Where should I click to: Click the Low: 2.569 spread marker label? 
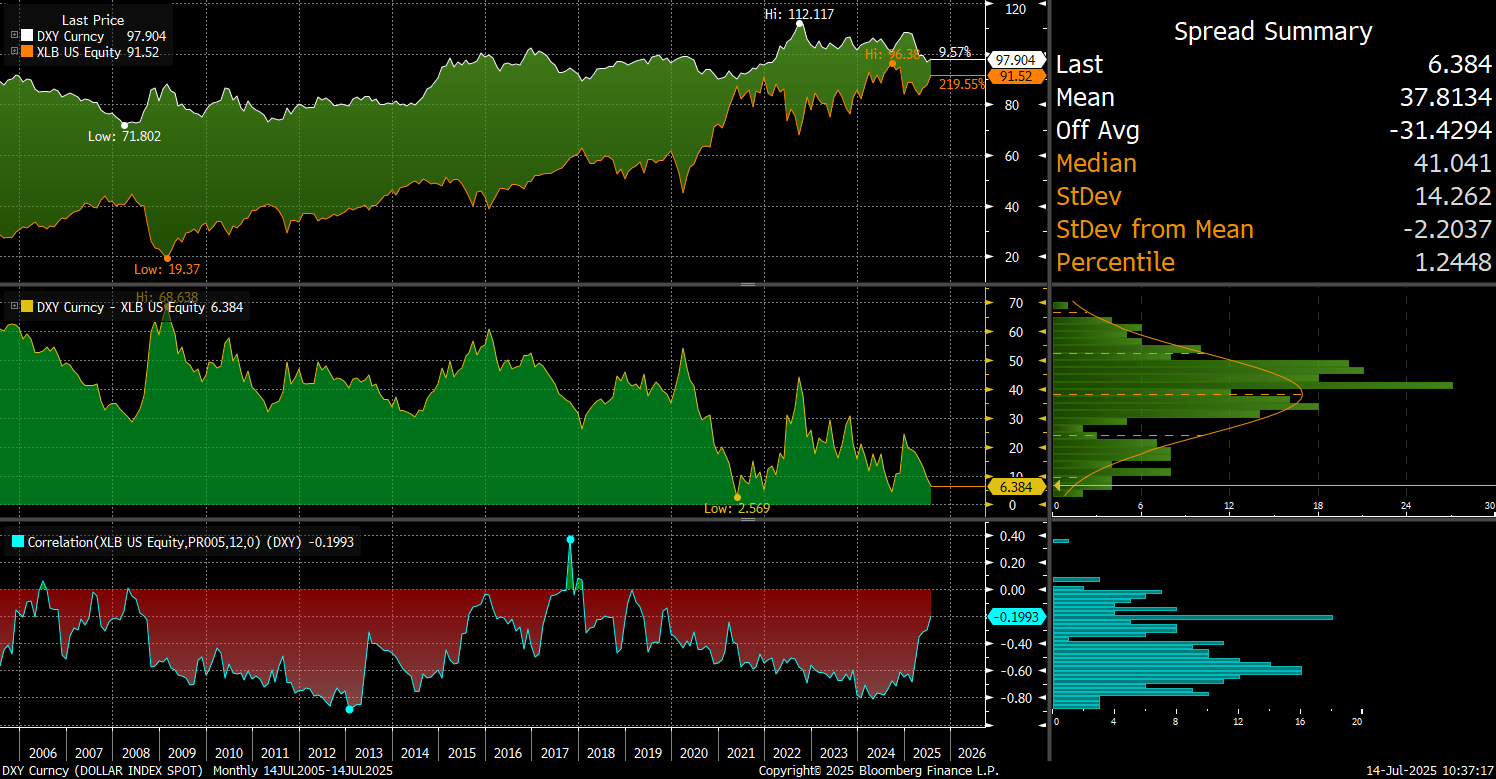point(737,508)
